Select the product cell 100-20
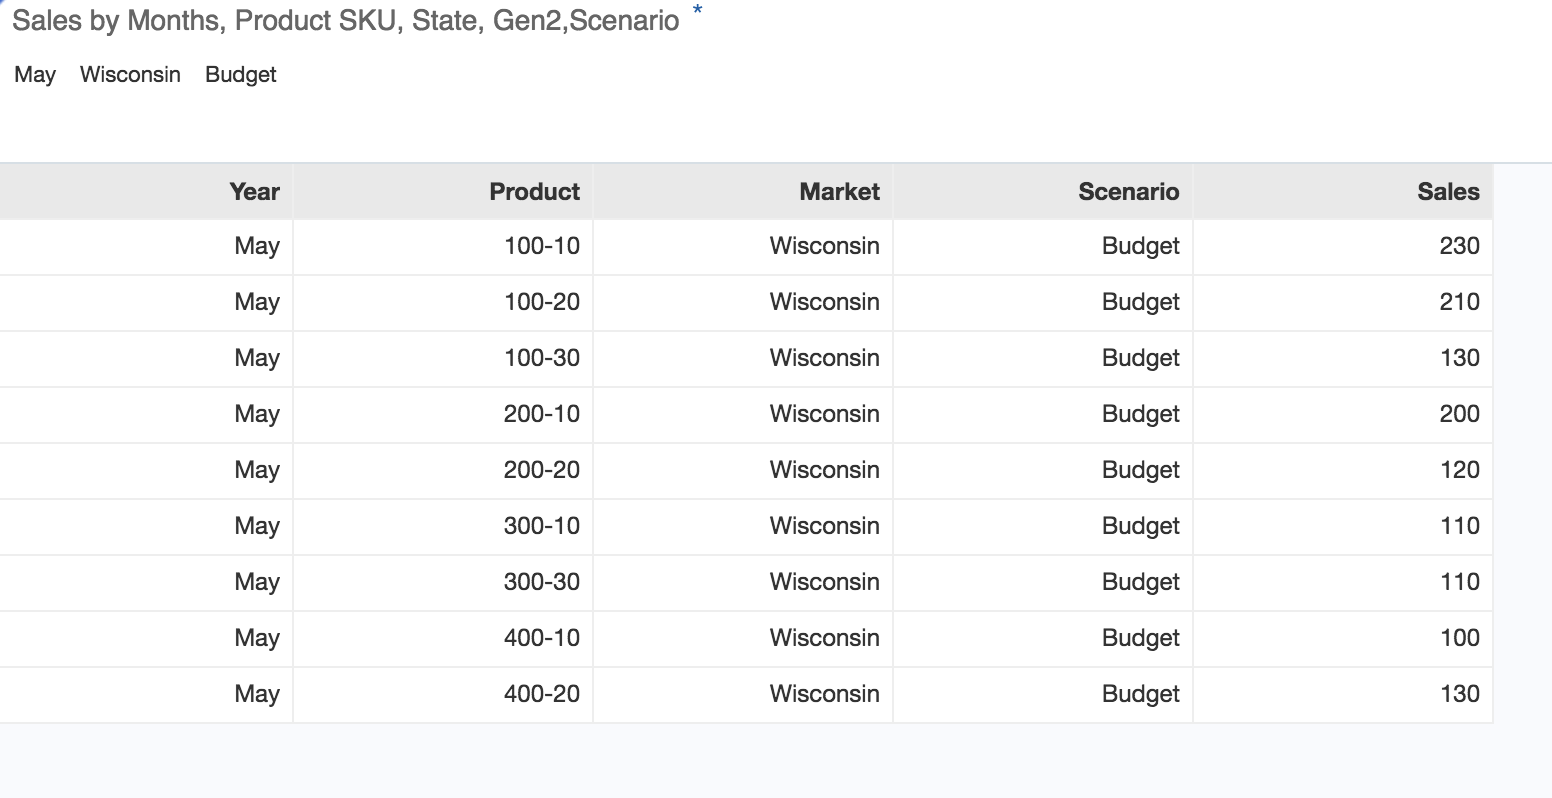Image resolution: width=1552 pixels, height=798 pixels. [541, 302]
